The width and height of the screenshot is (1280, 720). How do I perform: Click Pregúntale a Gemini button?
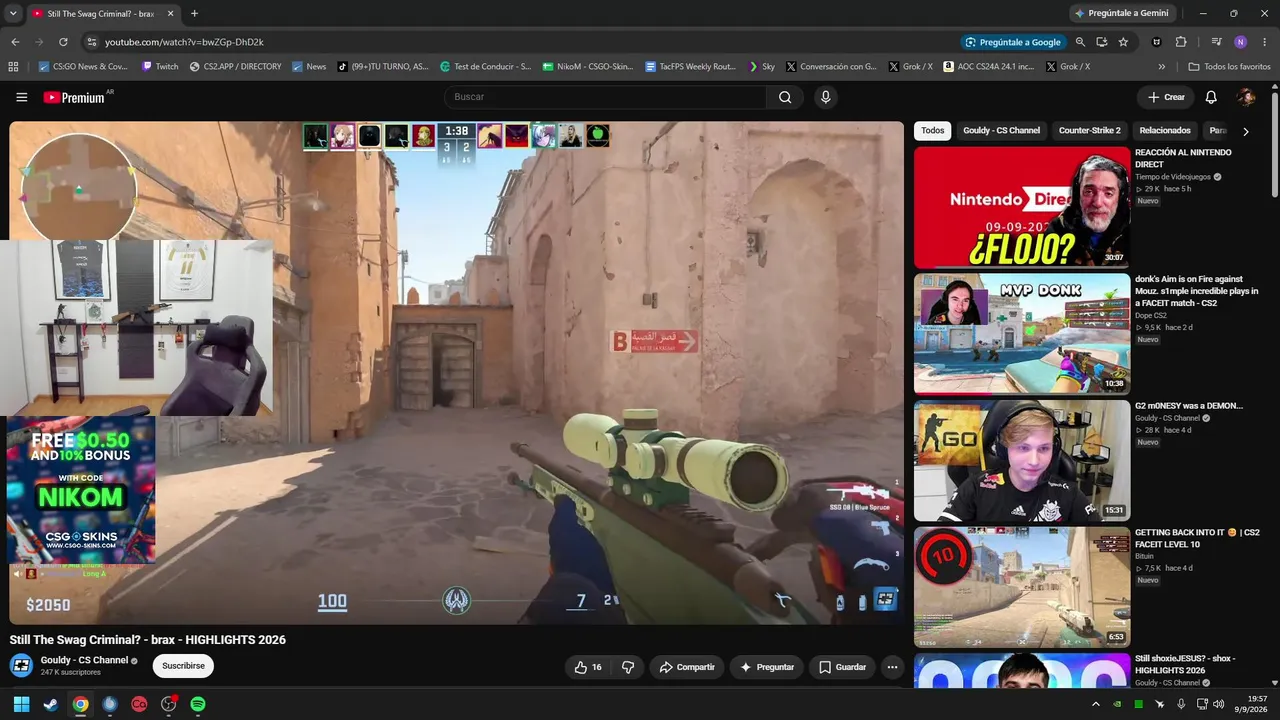click(1120, 13)
